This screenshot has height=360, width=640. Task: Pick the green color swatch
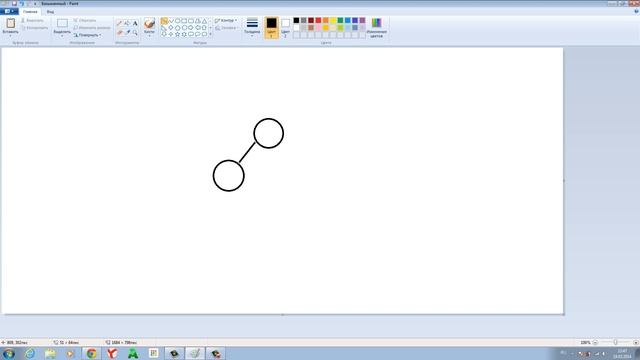click(340, 20)
